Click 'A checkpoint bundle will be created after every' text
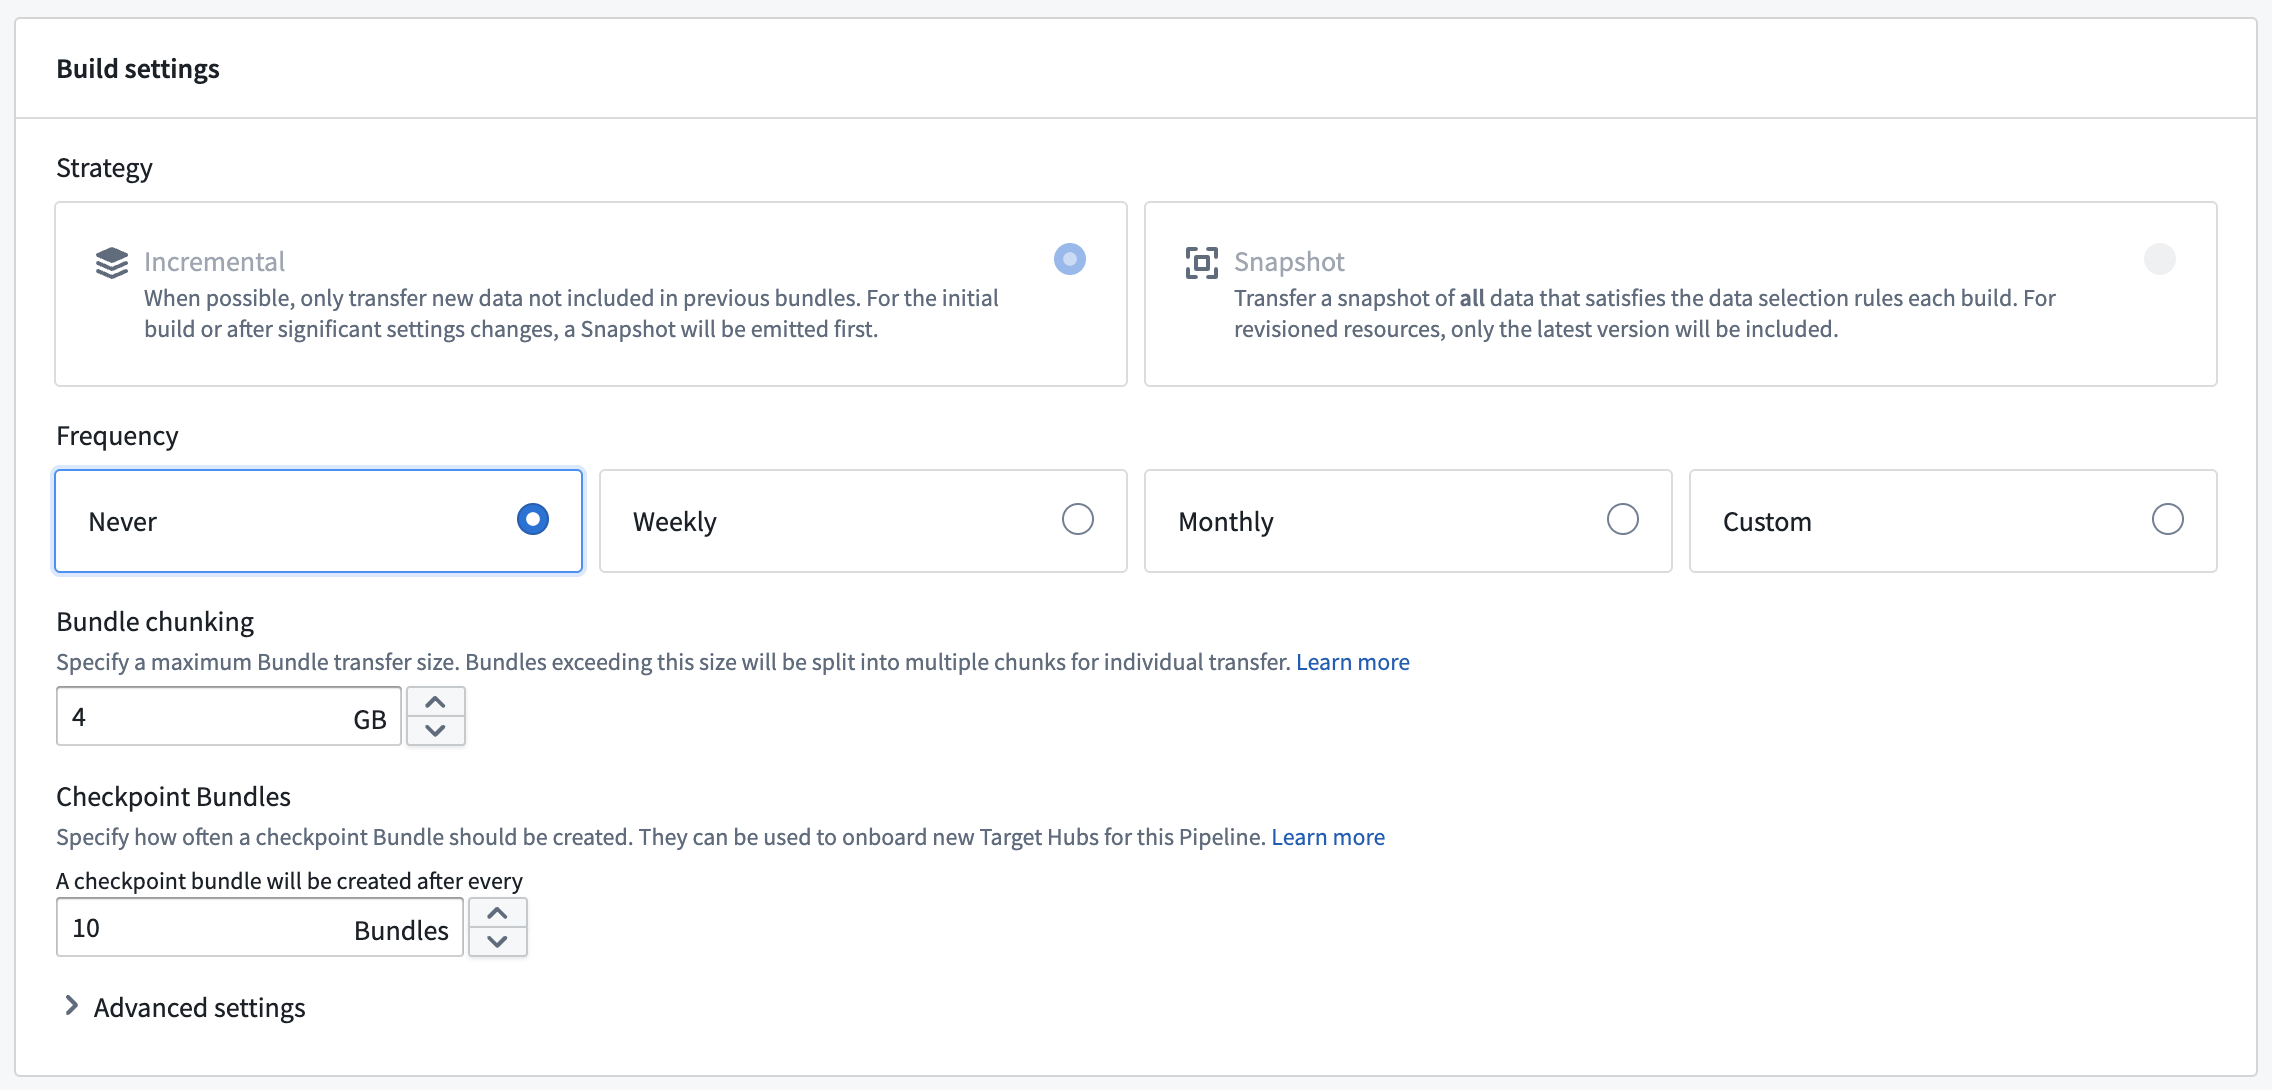Viewport: 2272px width, 1090px height. (x=289, y=881)
